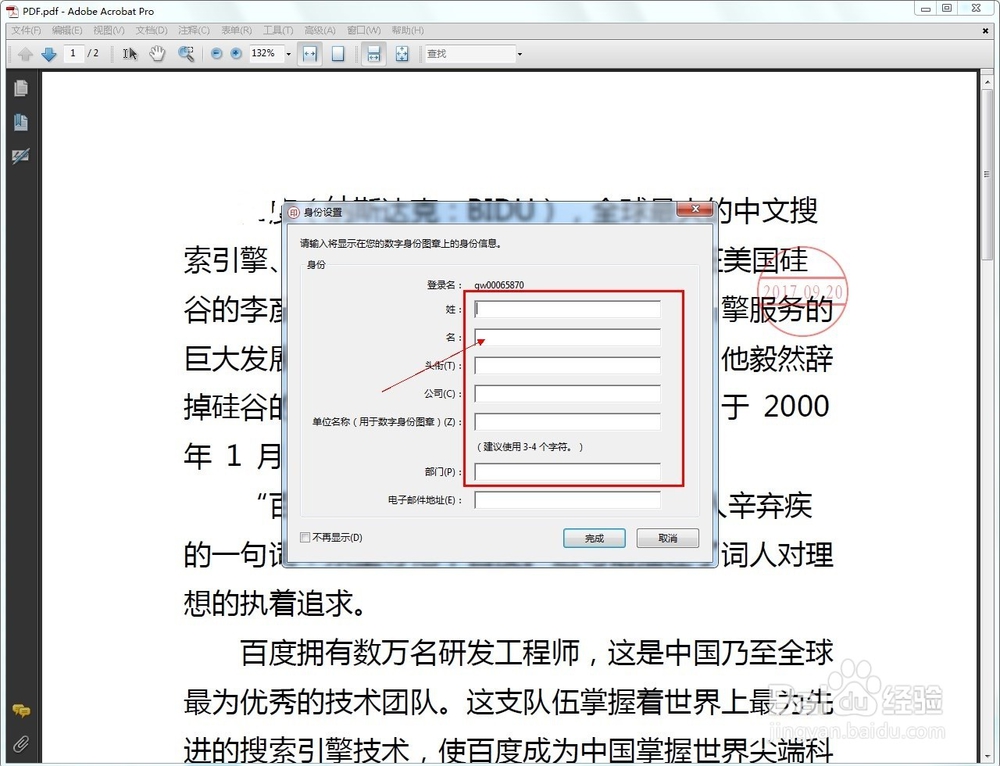Click zoom value 132% field
This screenshot has height=766, width=1000.
[x=265, y=54]
